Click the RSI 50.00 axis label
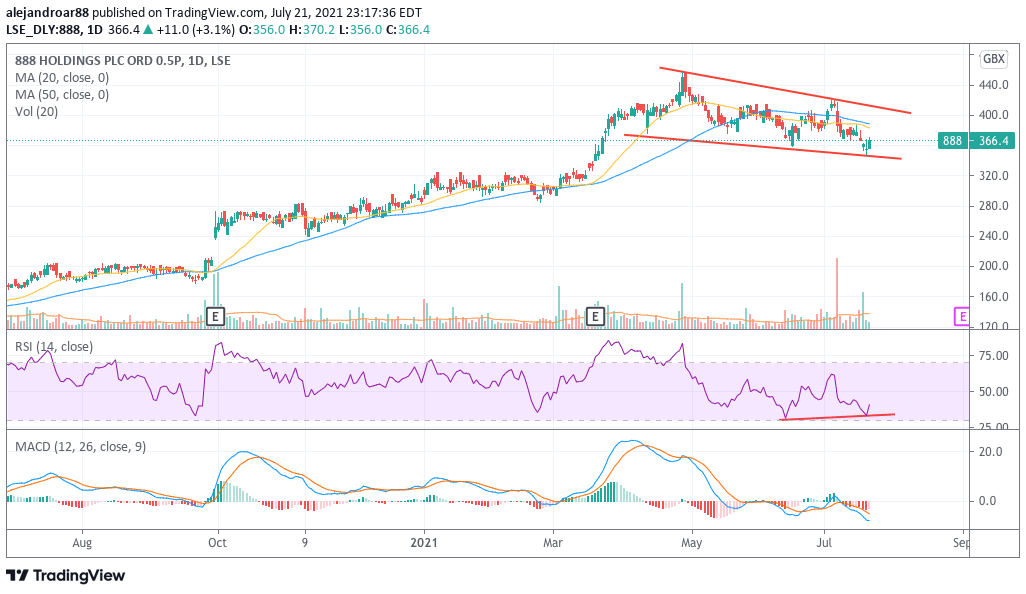 click(993, 392)
